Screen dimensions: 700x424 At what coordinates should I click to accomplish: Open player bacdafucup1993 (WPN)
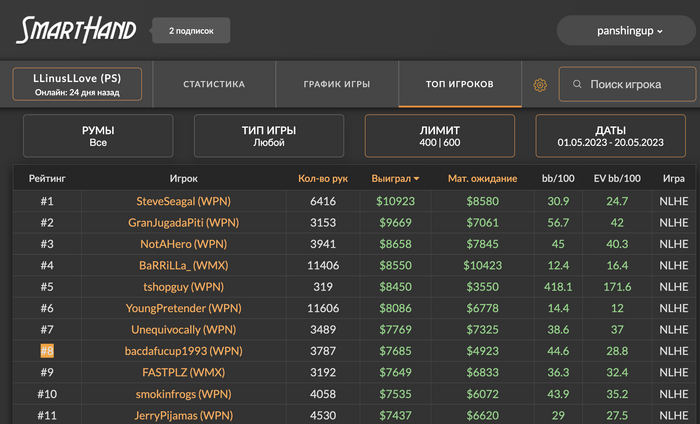[183, 351]
